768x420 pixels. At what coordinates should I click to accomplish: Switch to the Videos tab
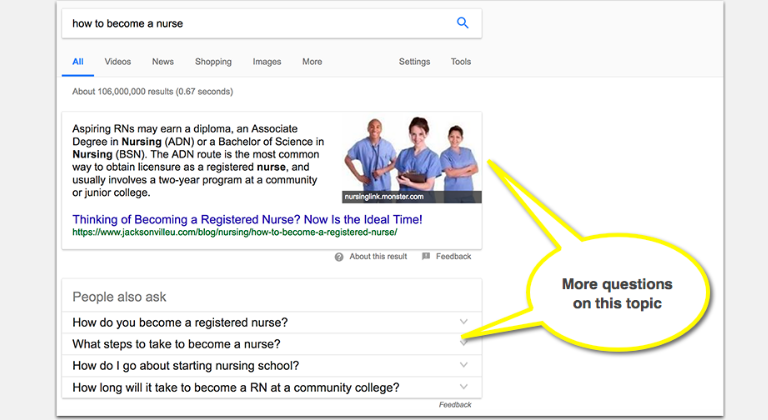click(x=118, y=62)
